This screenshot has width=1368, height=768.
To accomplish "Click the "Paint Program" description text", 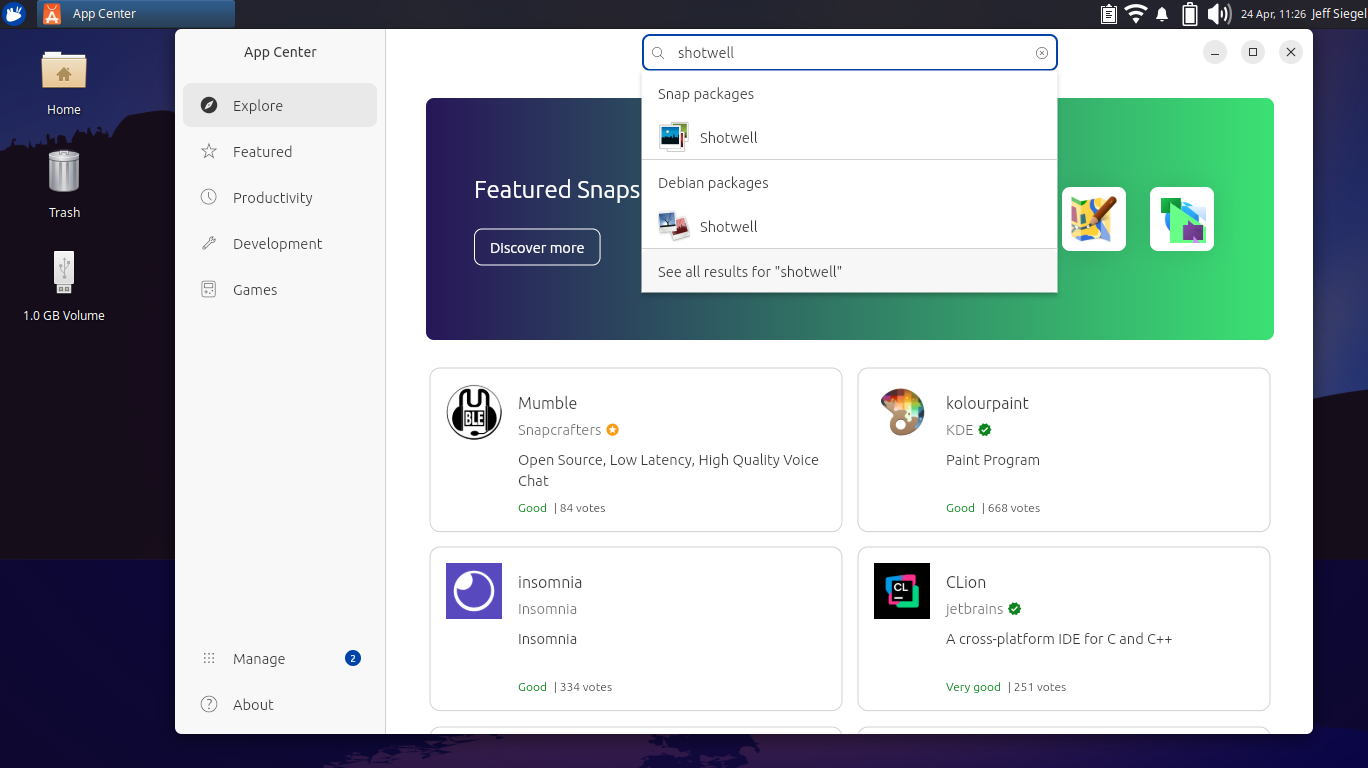I will click(x=993, y=460).
